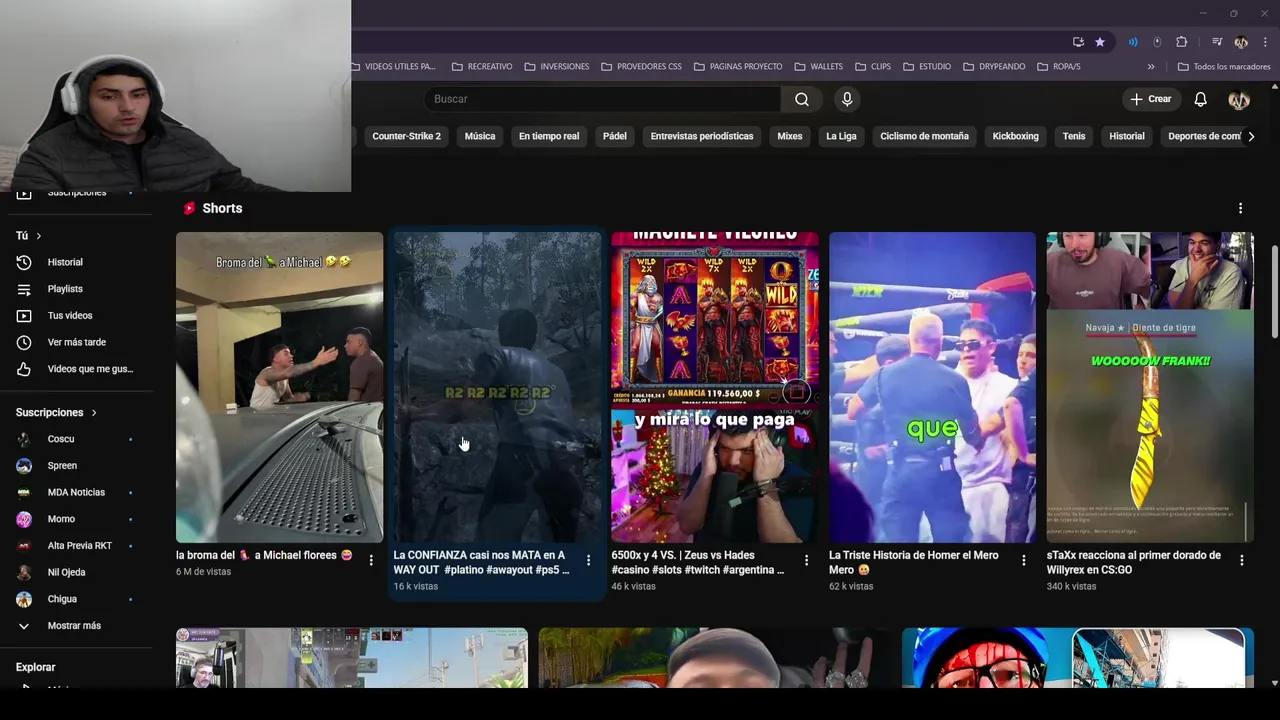The width and height of the screenshot is (1280, 720).
Task: Select the Kickboxing filter chip
Action: (1015, 136)
